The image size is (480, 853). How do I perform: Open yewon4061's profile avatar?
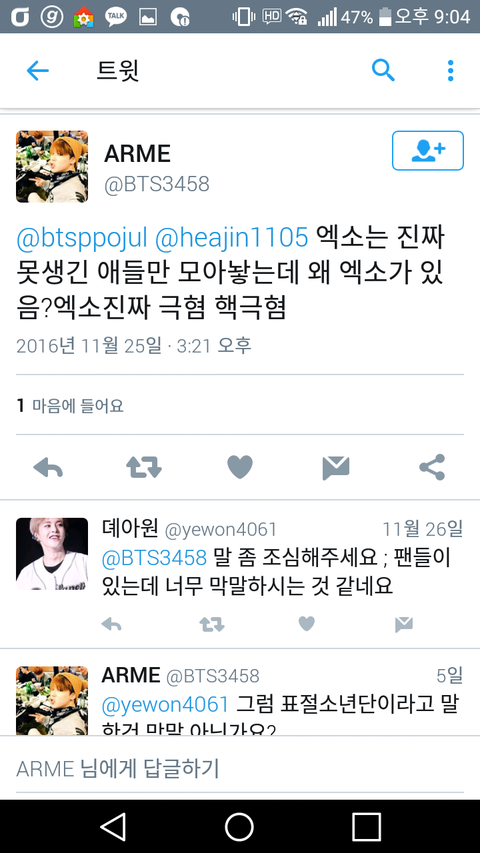pos(52,554)
